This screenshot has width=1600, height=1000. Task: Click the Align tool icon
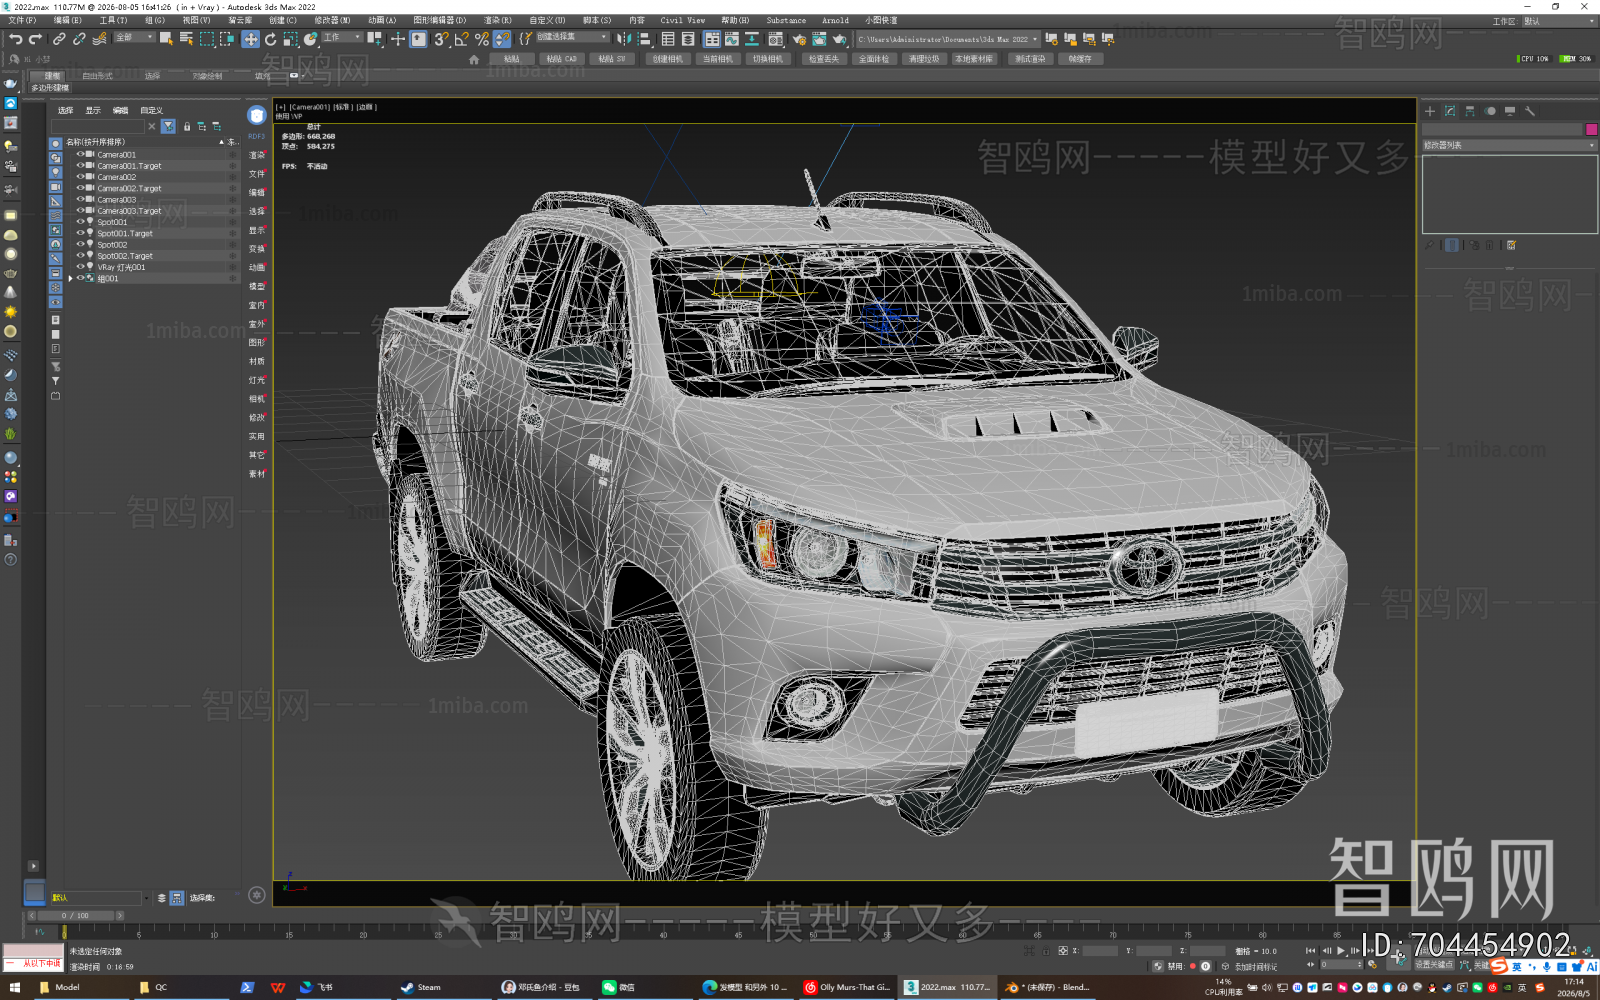645,39
